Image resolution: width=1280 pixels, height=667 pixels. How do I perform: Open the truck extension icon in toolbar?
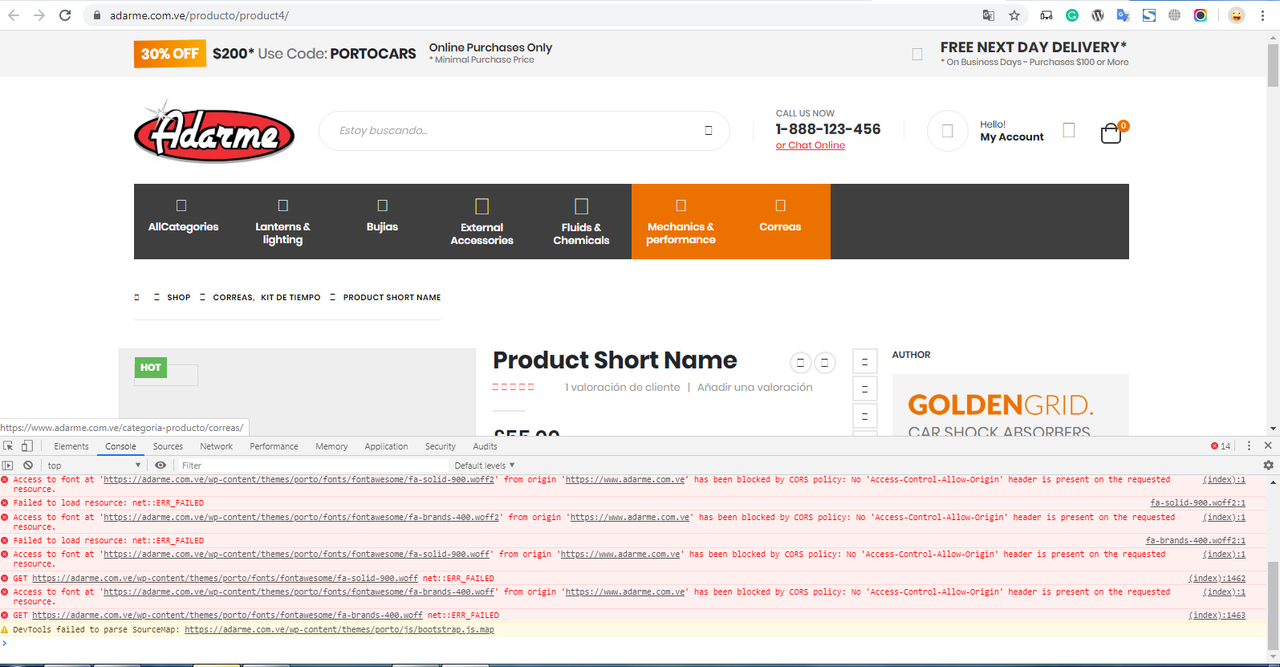point(1046,15)
